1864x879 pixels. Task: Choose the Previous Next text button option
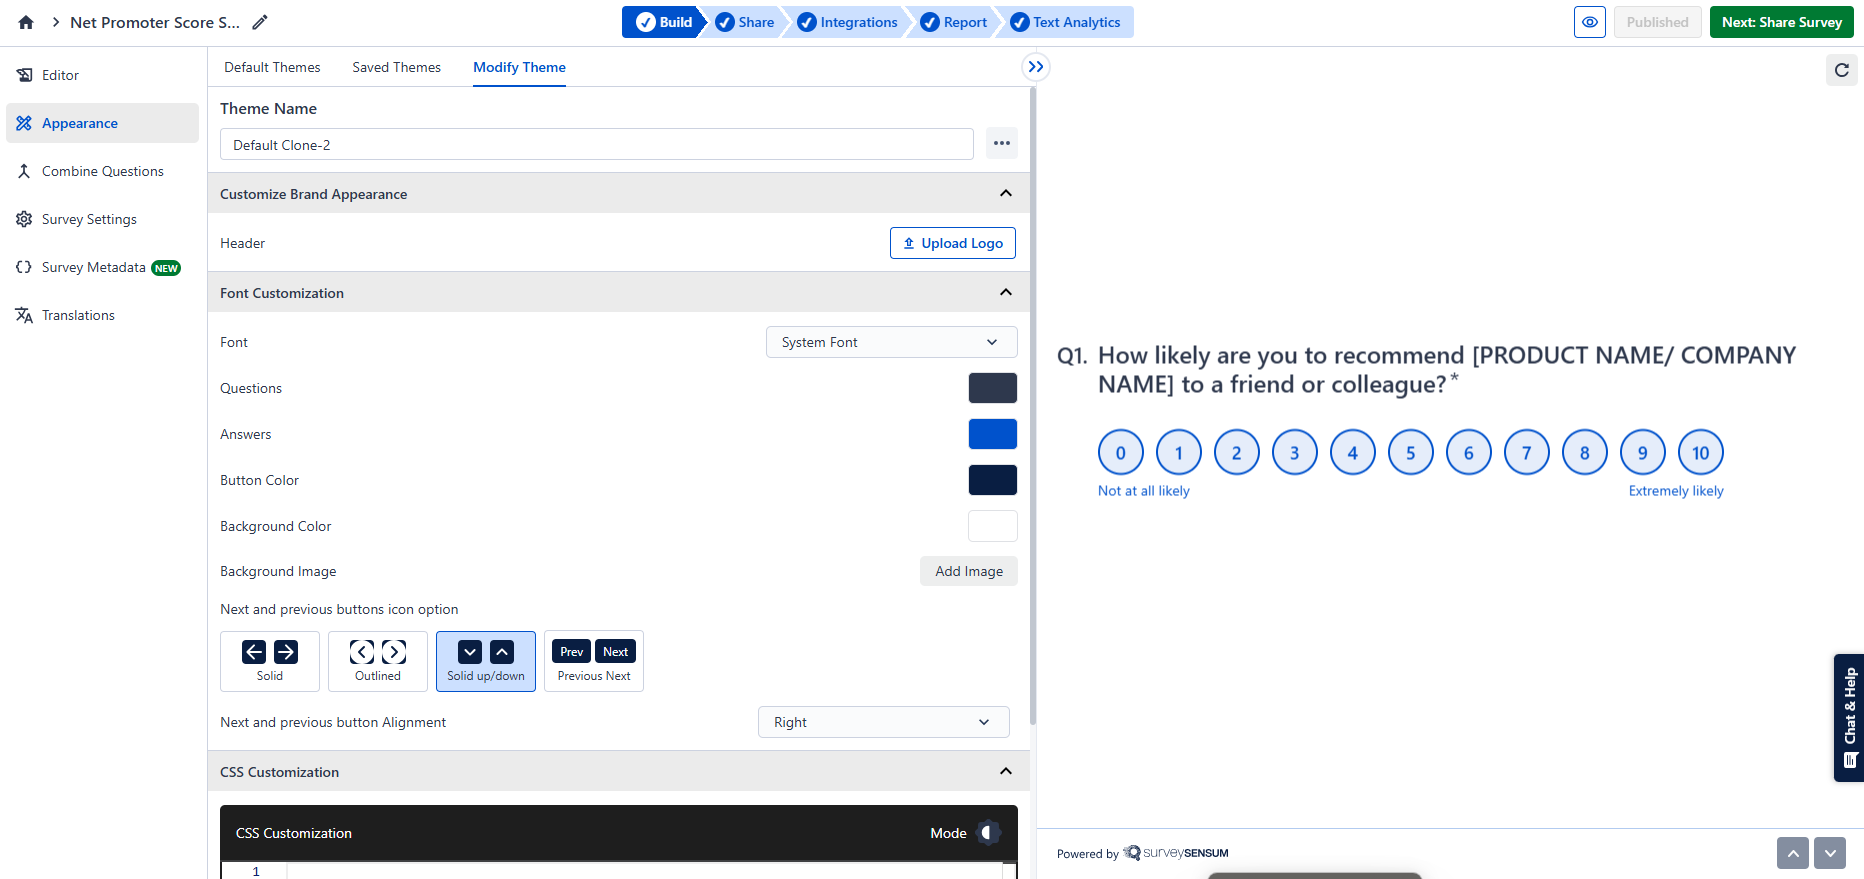(594, 661)
